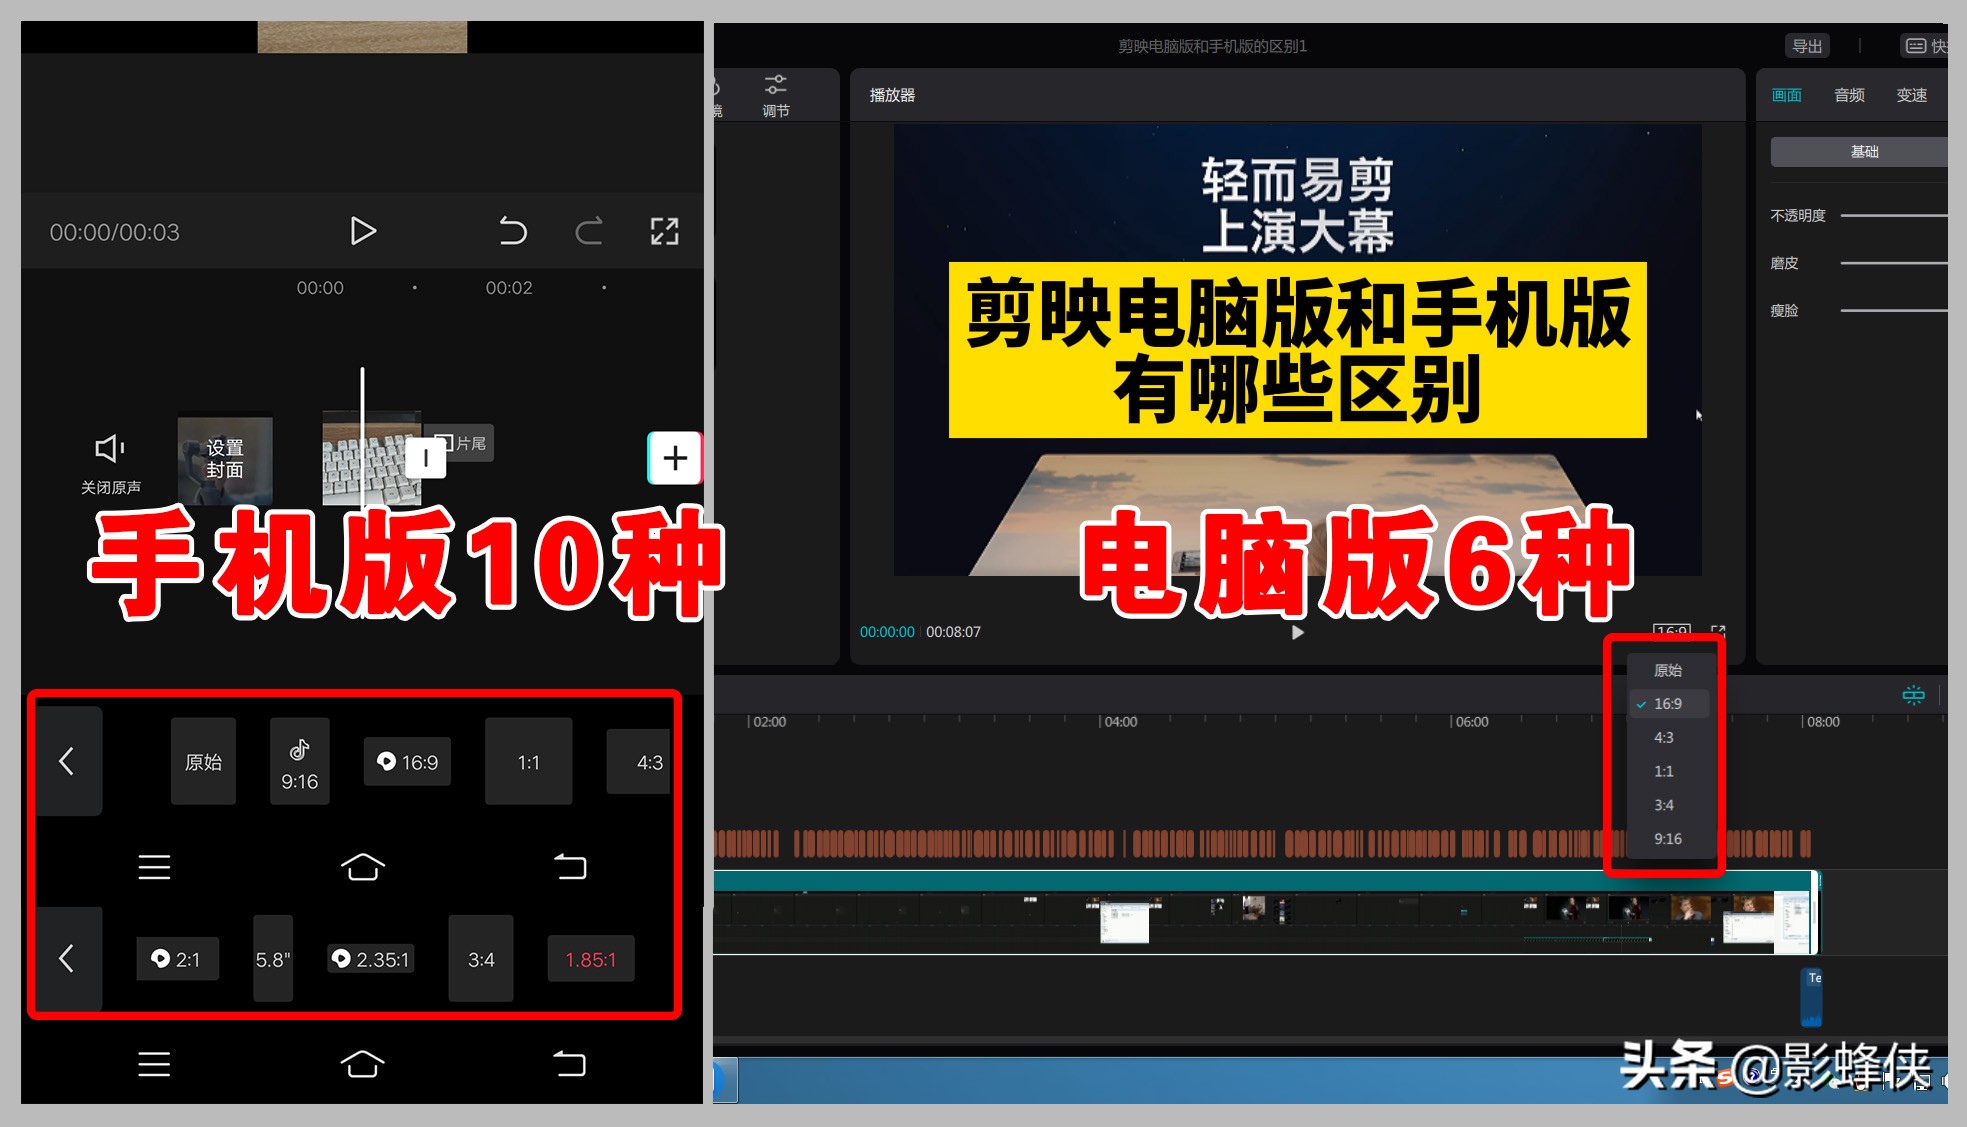Viewport: 1967px width, 1127px height.
Task: Select the checked 16:9 option in dropdown
Action: click(x=1668, y=703)
